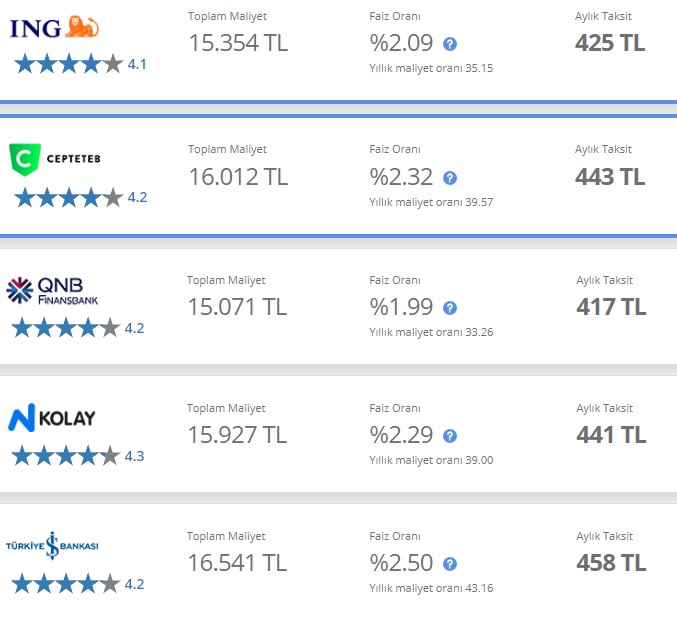Click ING's 4.1 star rating
This screenshot has width=677, height=618.
pos(81,64)
